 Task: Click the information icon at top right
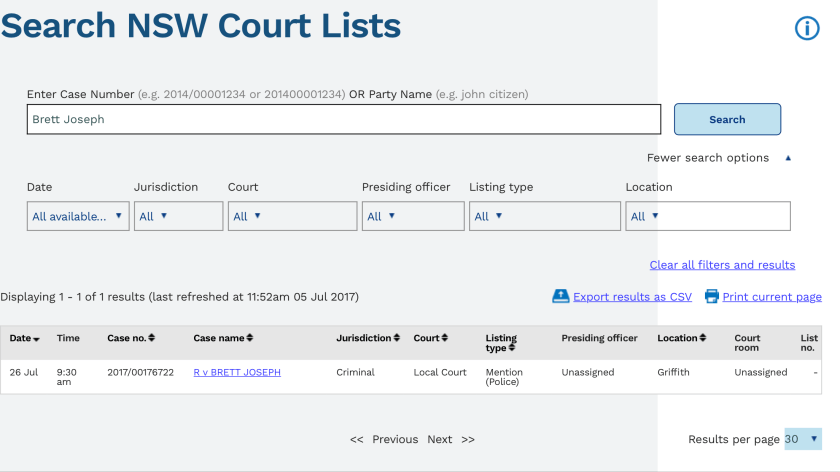click(807, 28)
